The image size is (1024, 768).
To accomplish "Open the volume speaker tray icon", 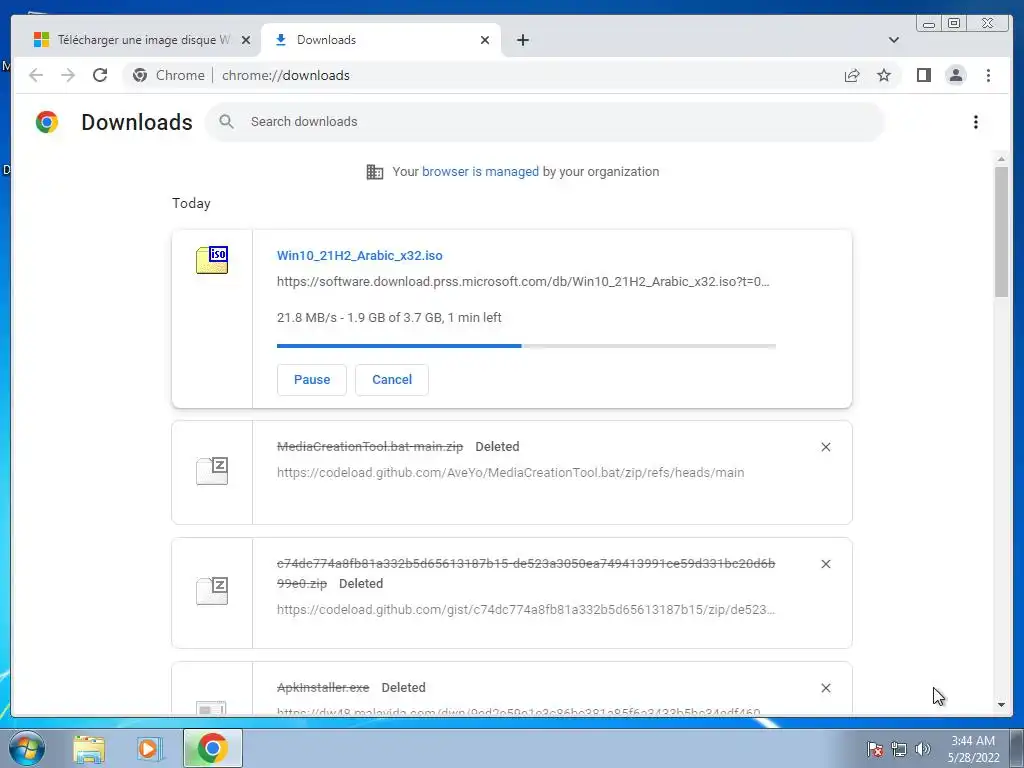I will (x=922, y=749).
